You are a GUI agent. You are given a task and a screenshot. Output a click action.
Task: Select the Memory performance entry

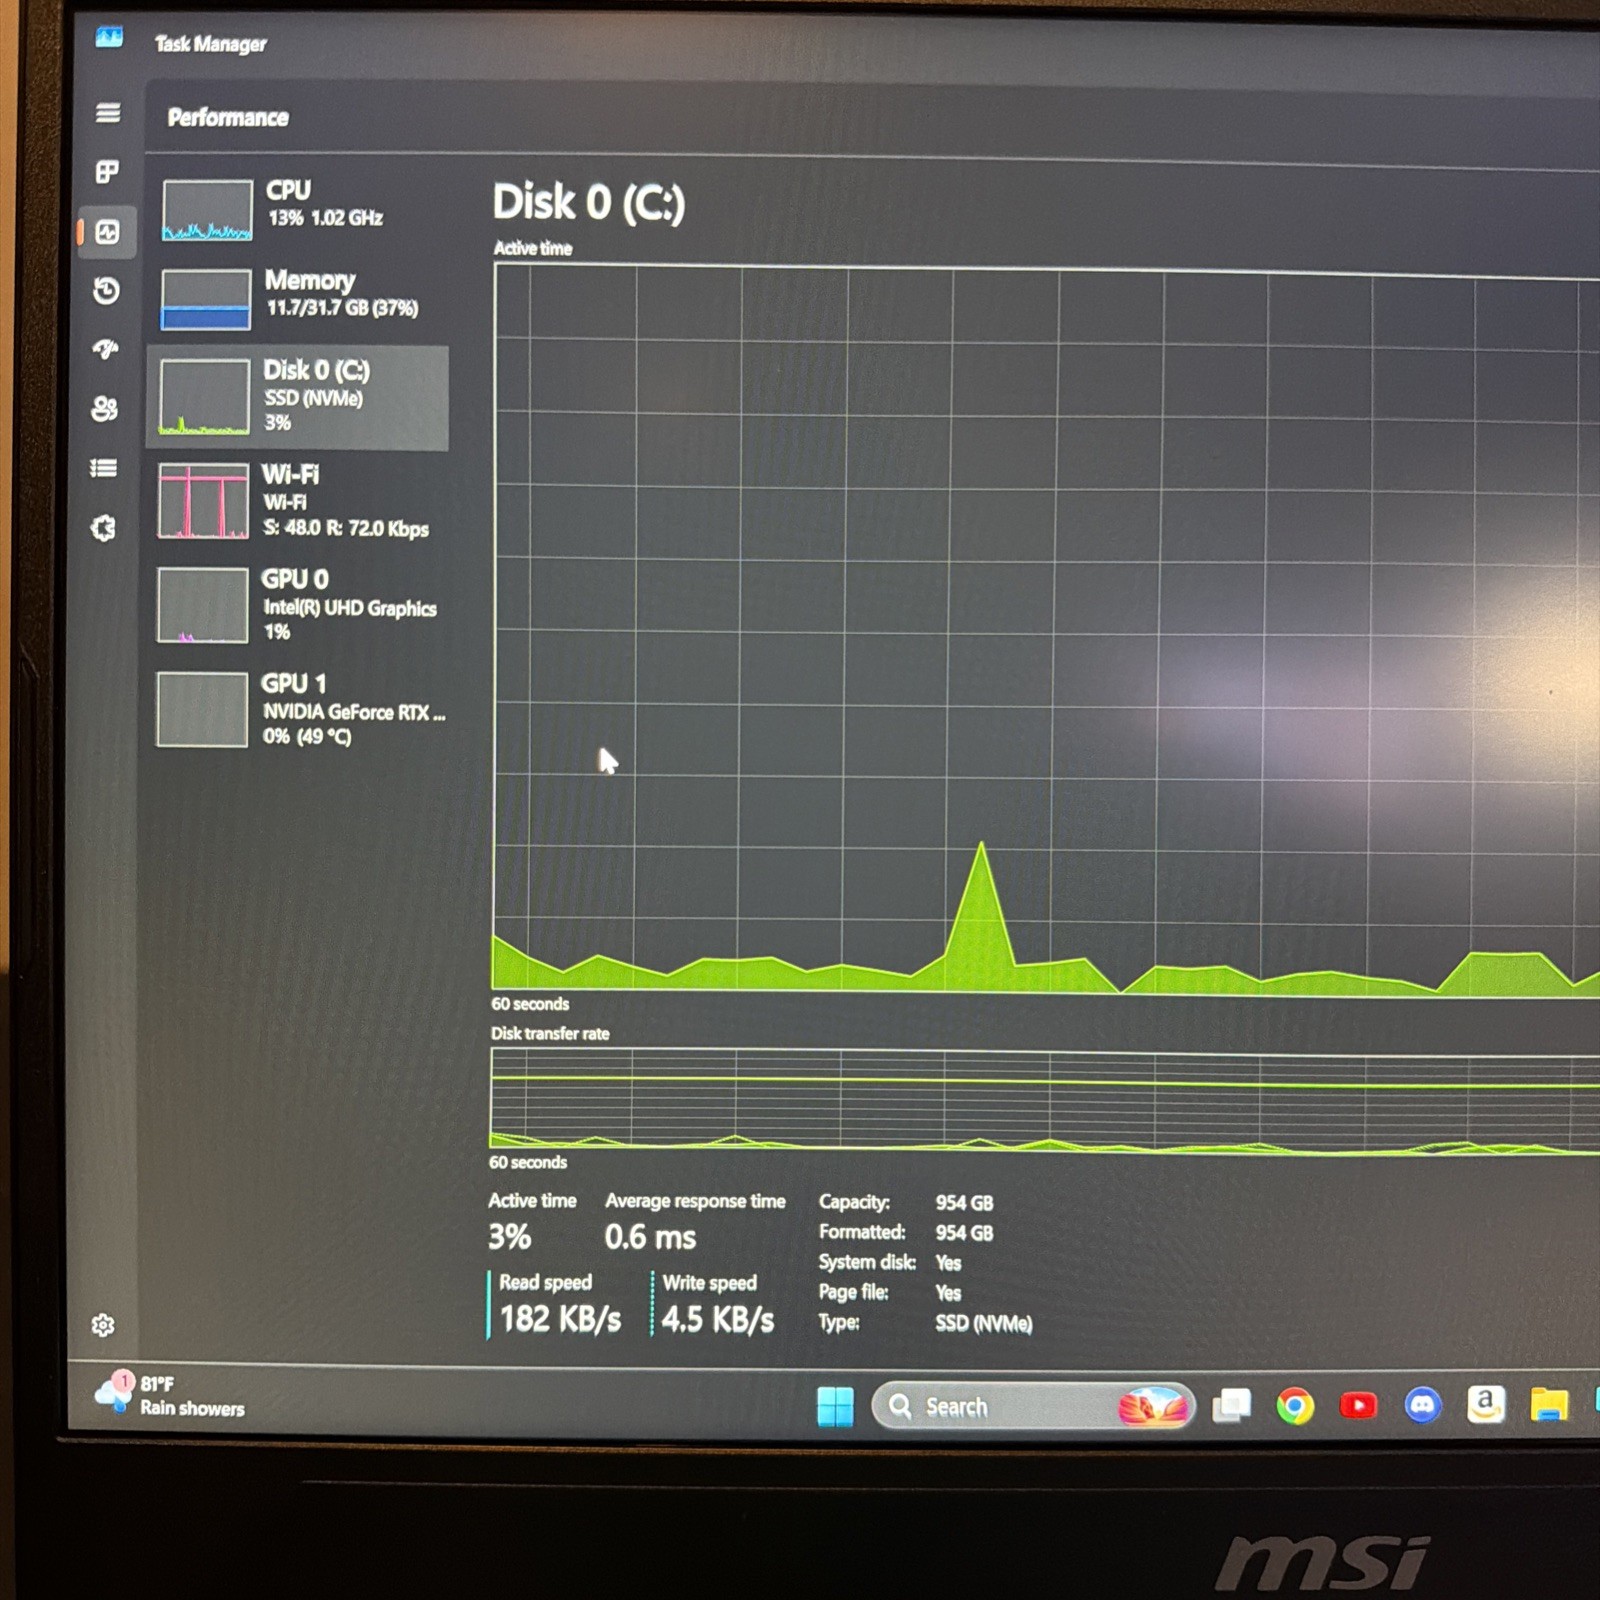pyautogui.click(x=298, y=298)
